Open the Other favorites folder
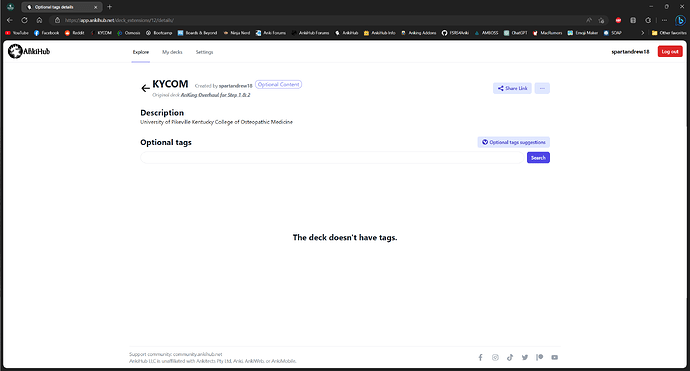Image resolution: width=690 pixels, height=371 pixels. 668,33
